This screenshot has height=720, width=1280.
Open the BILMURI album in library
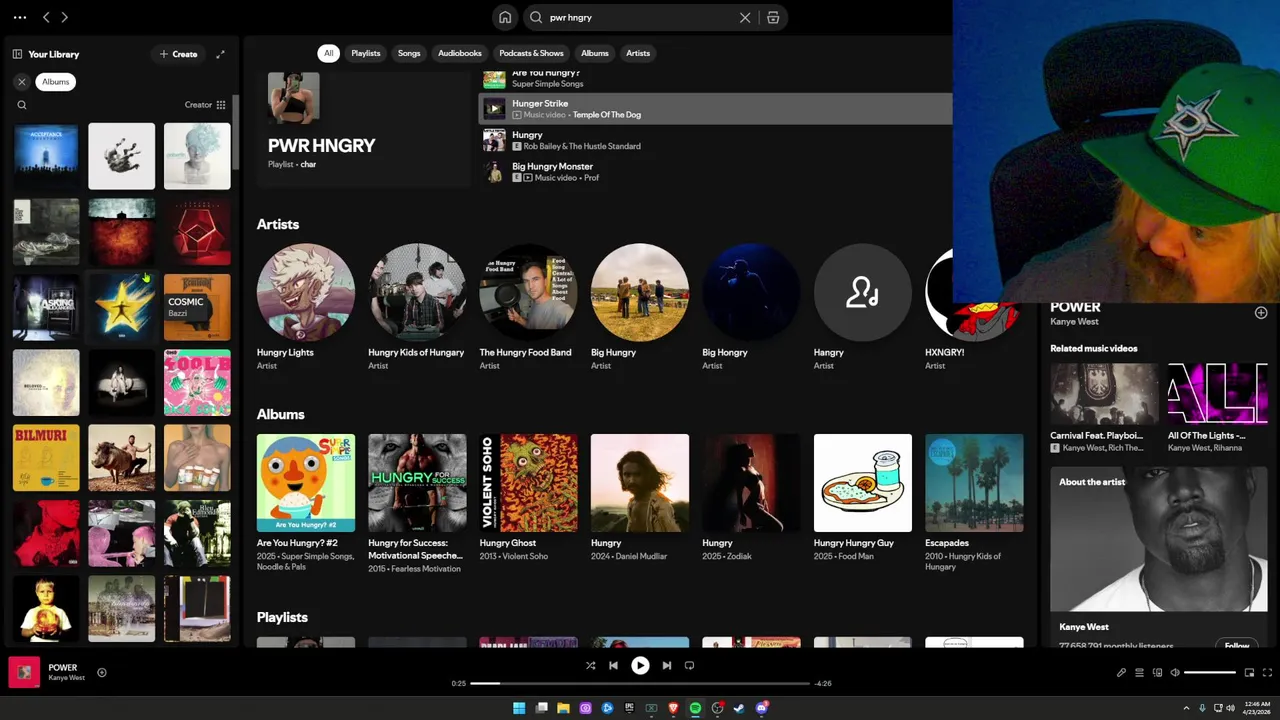46,458
